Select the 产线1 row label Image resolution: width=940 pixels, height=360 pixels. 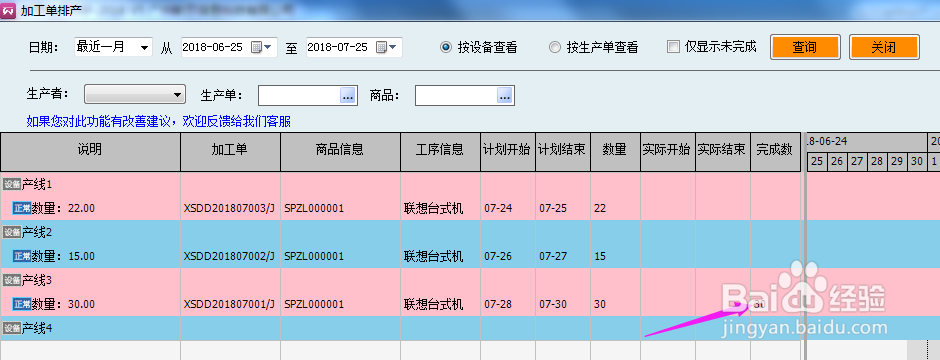[37, 184]
